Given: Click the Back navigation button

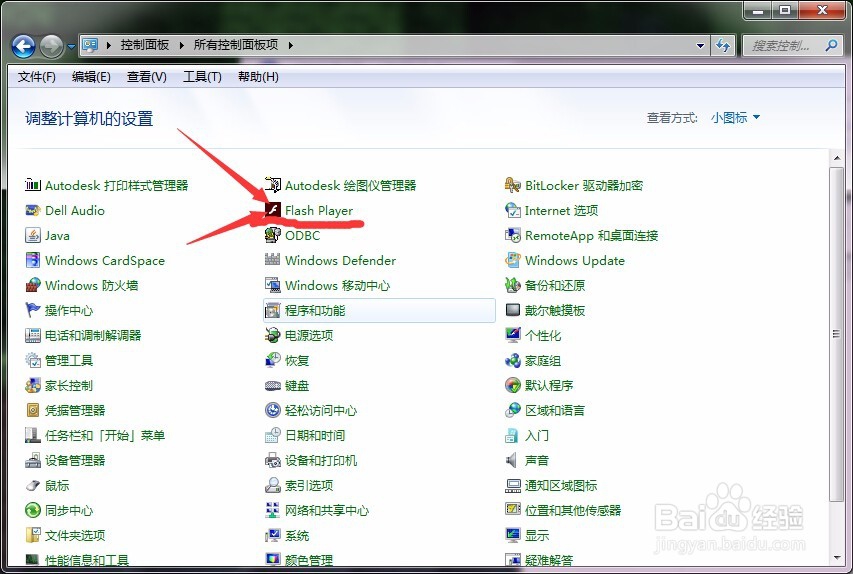Looking at the screenshot, I should click(x=23, y=46).
